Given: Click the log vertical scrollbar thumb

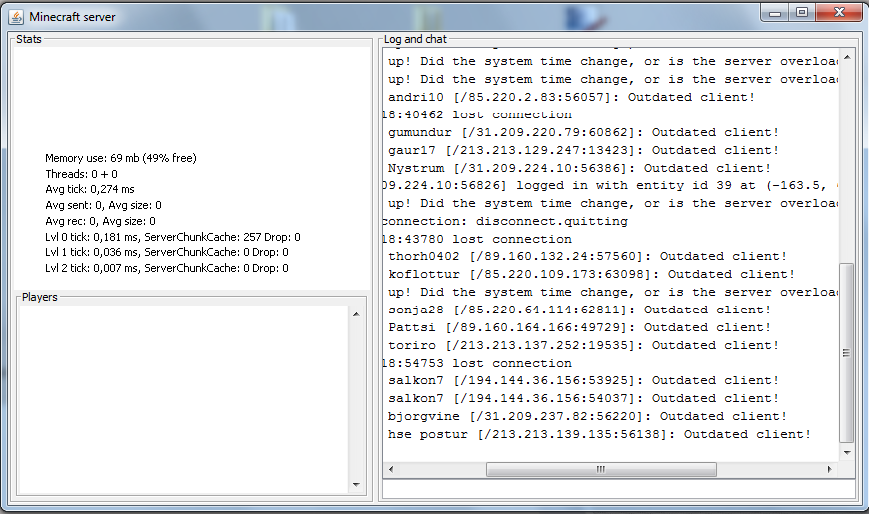Looking at the screenshot, I should click(847, 353).
